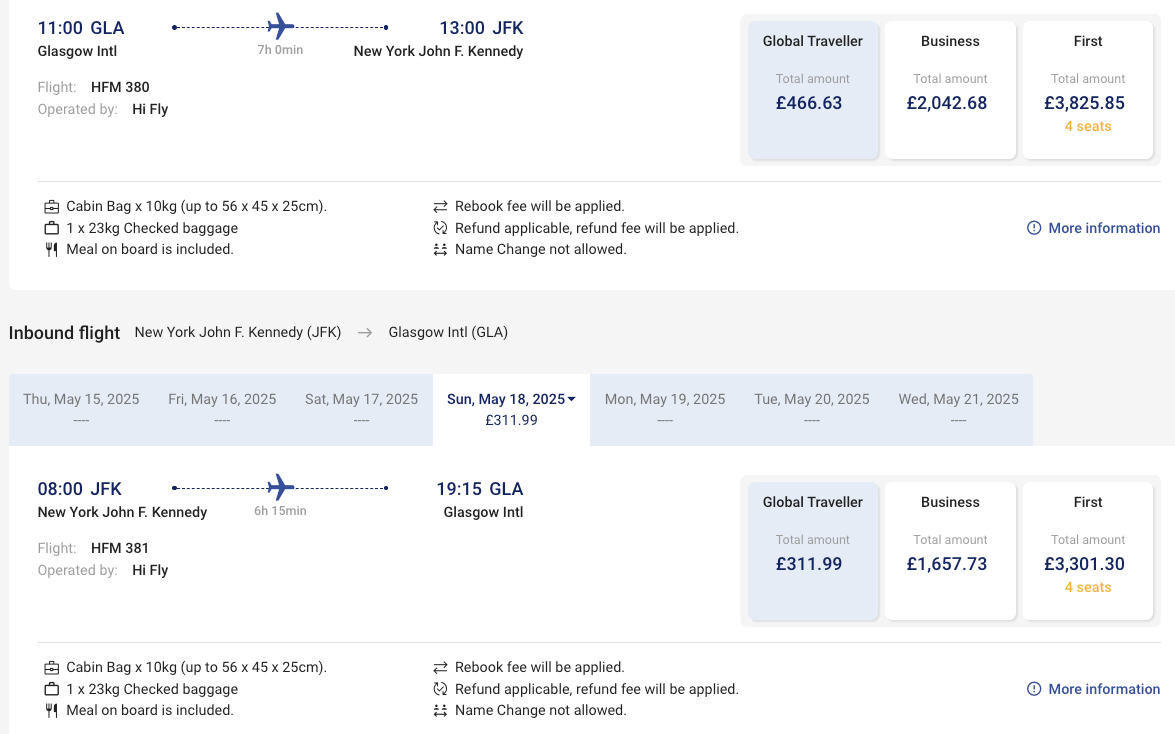Screen dimensions: 1175x734
Task: Open inbound flight More information
Action: tap(1094, 689)
